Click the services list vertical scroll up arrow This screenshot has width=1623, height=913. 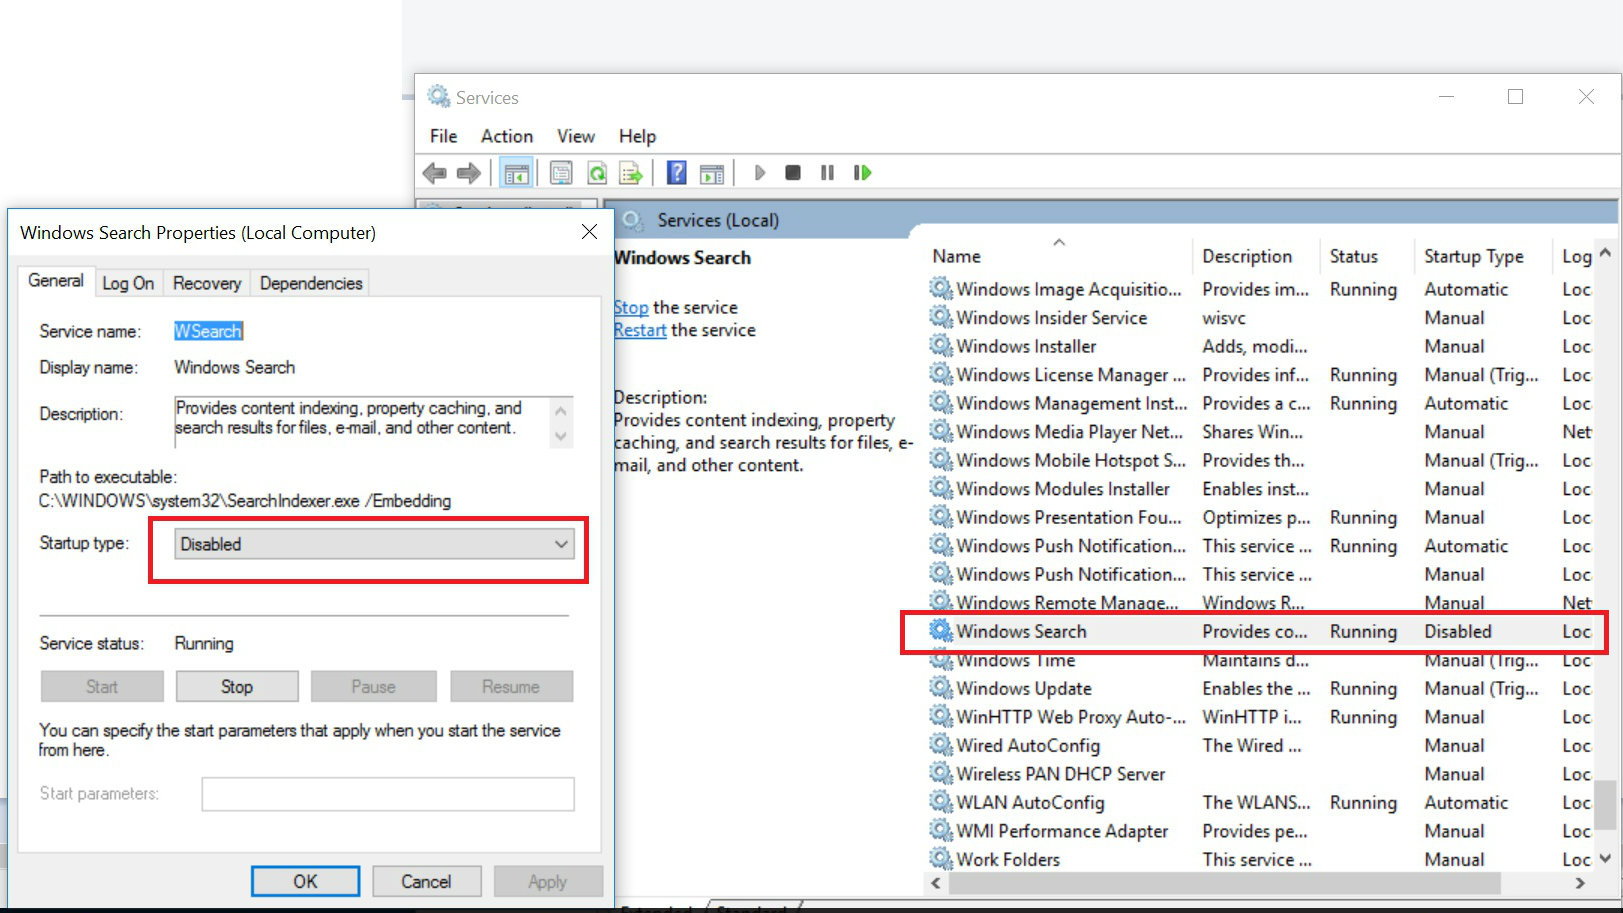(1605, 252)
